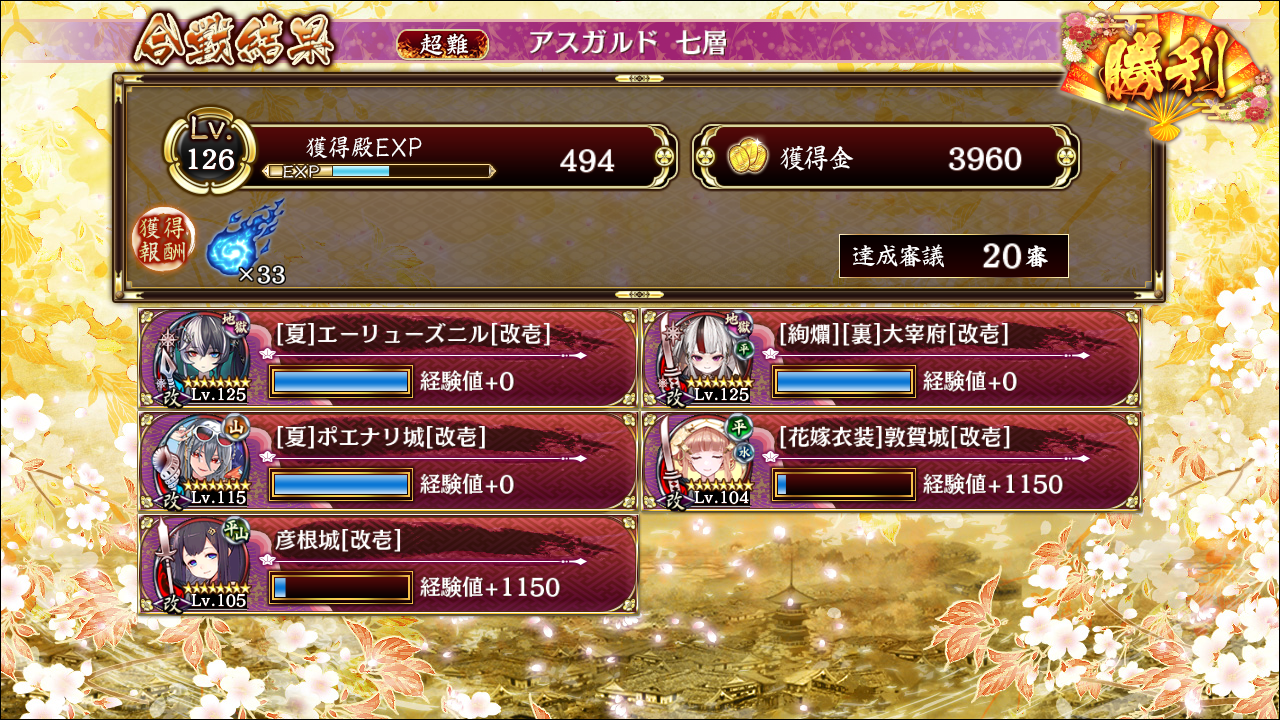Click the 平山 terrain badge on 彦根城
The width and height of the screenshot is (1280, 720).
point(236,531)
